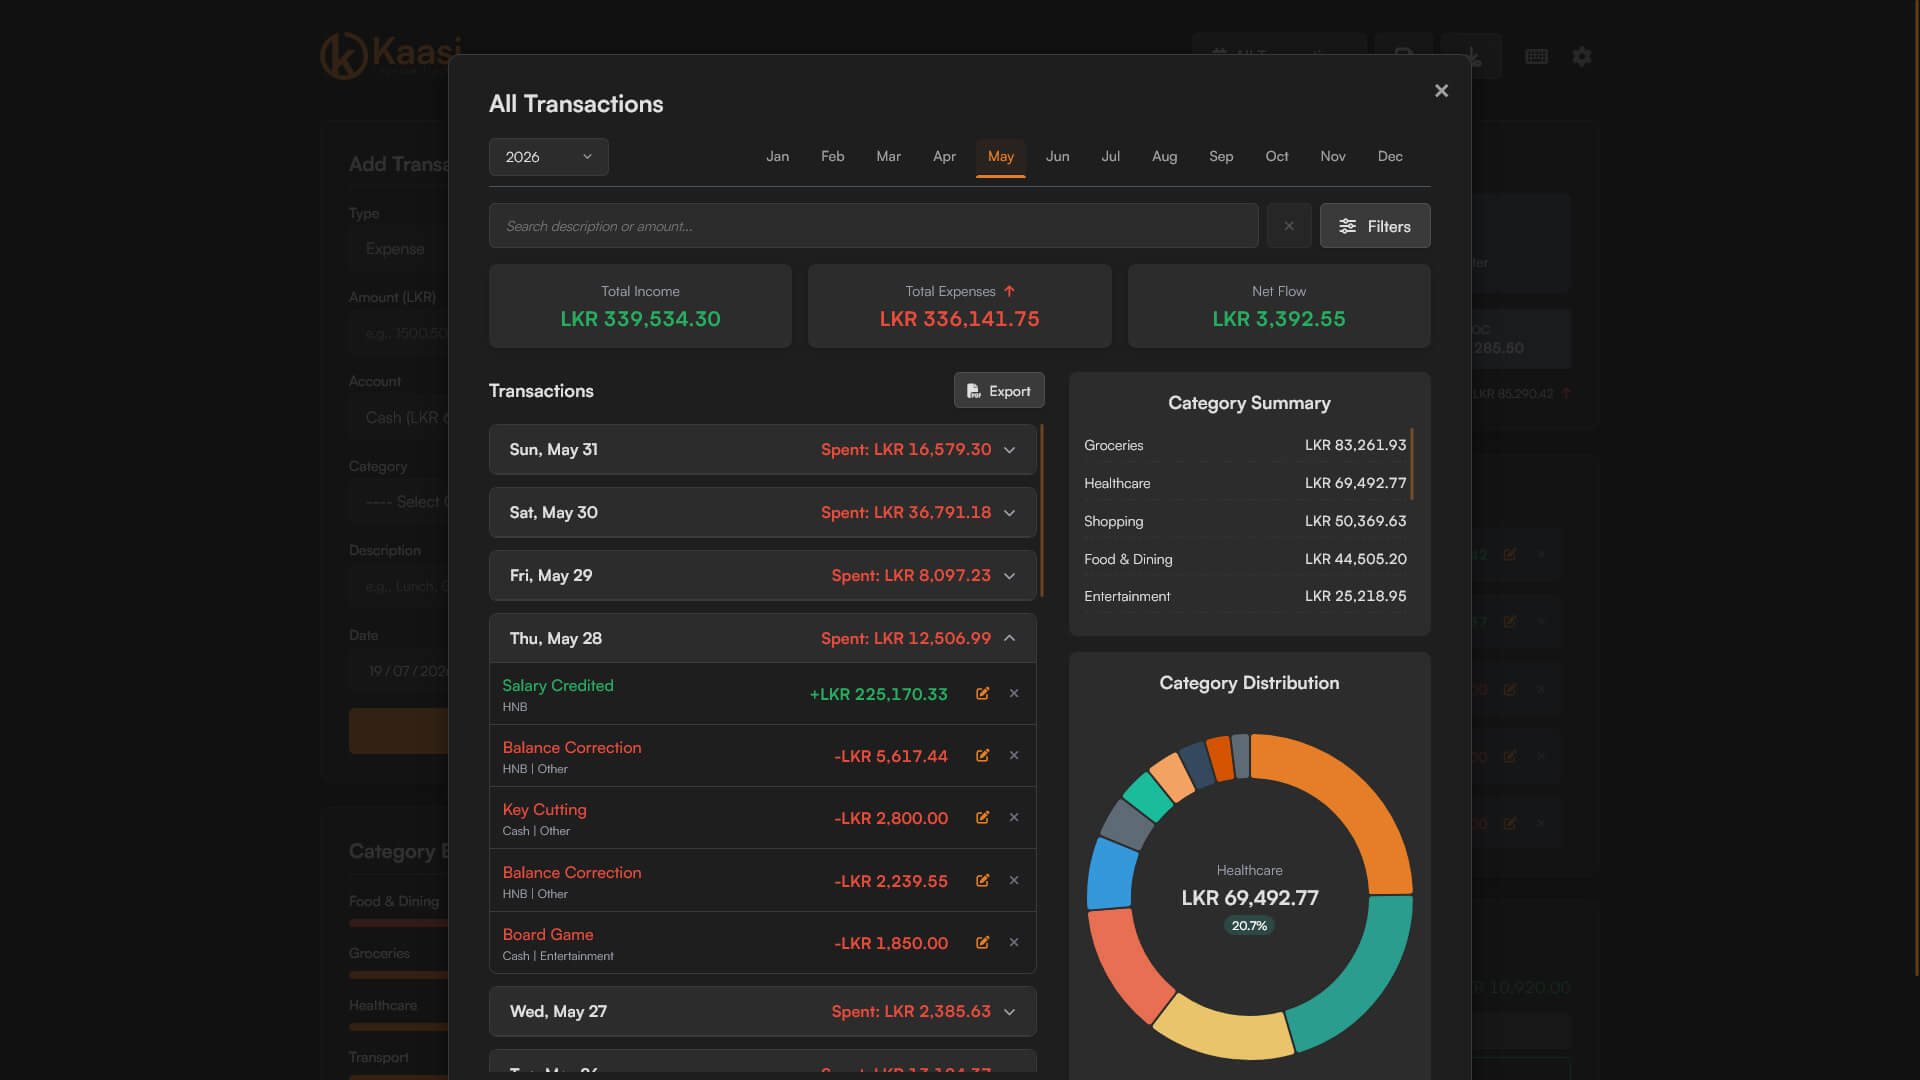This screenshot has width=1920, height=1080.
Task: Delete the Balance Correction of LKR 2,239.55
Action: click(1013, 881)
